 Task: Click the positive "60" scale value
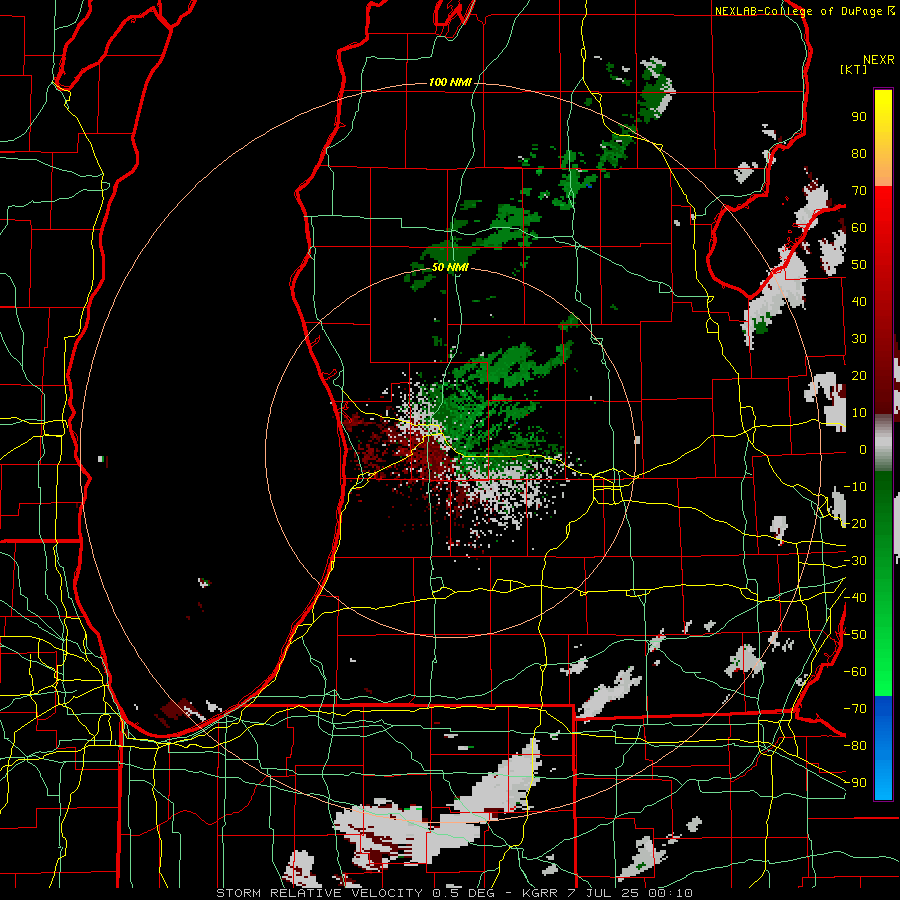click(859, 227)
